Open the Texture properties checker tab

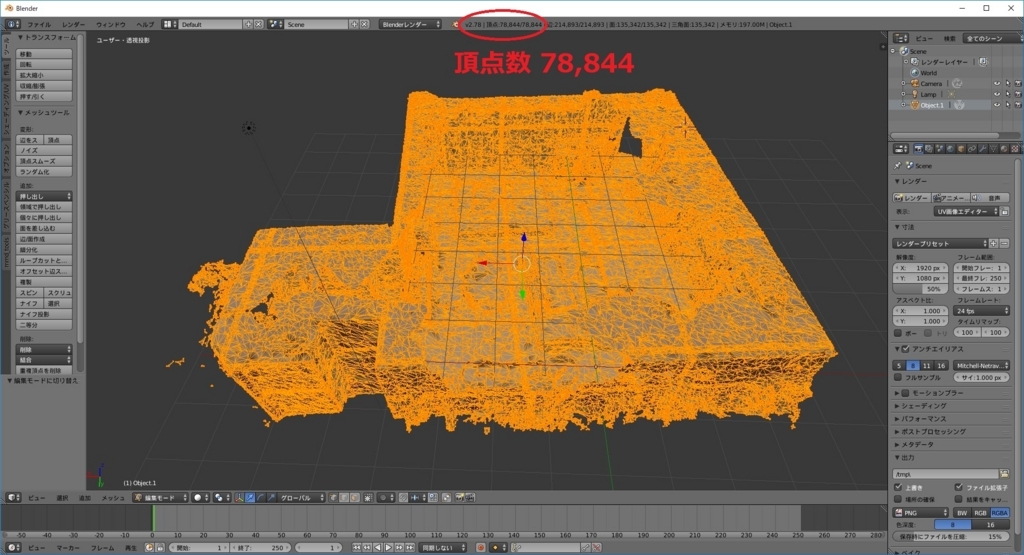tap(1015, 149)
